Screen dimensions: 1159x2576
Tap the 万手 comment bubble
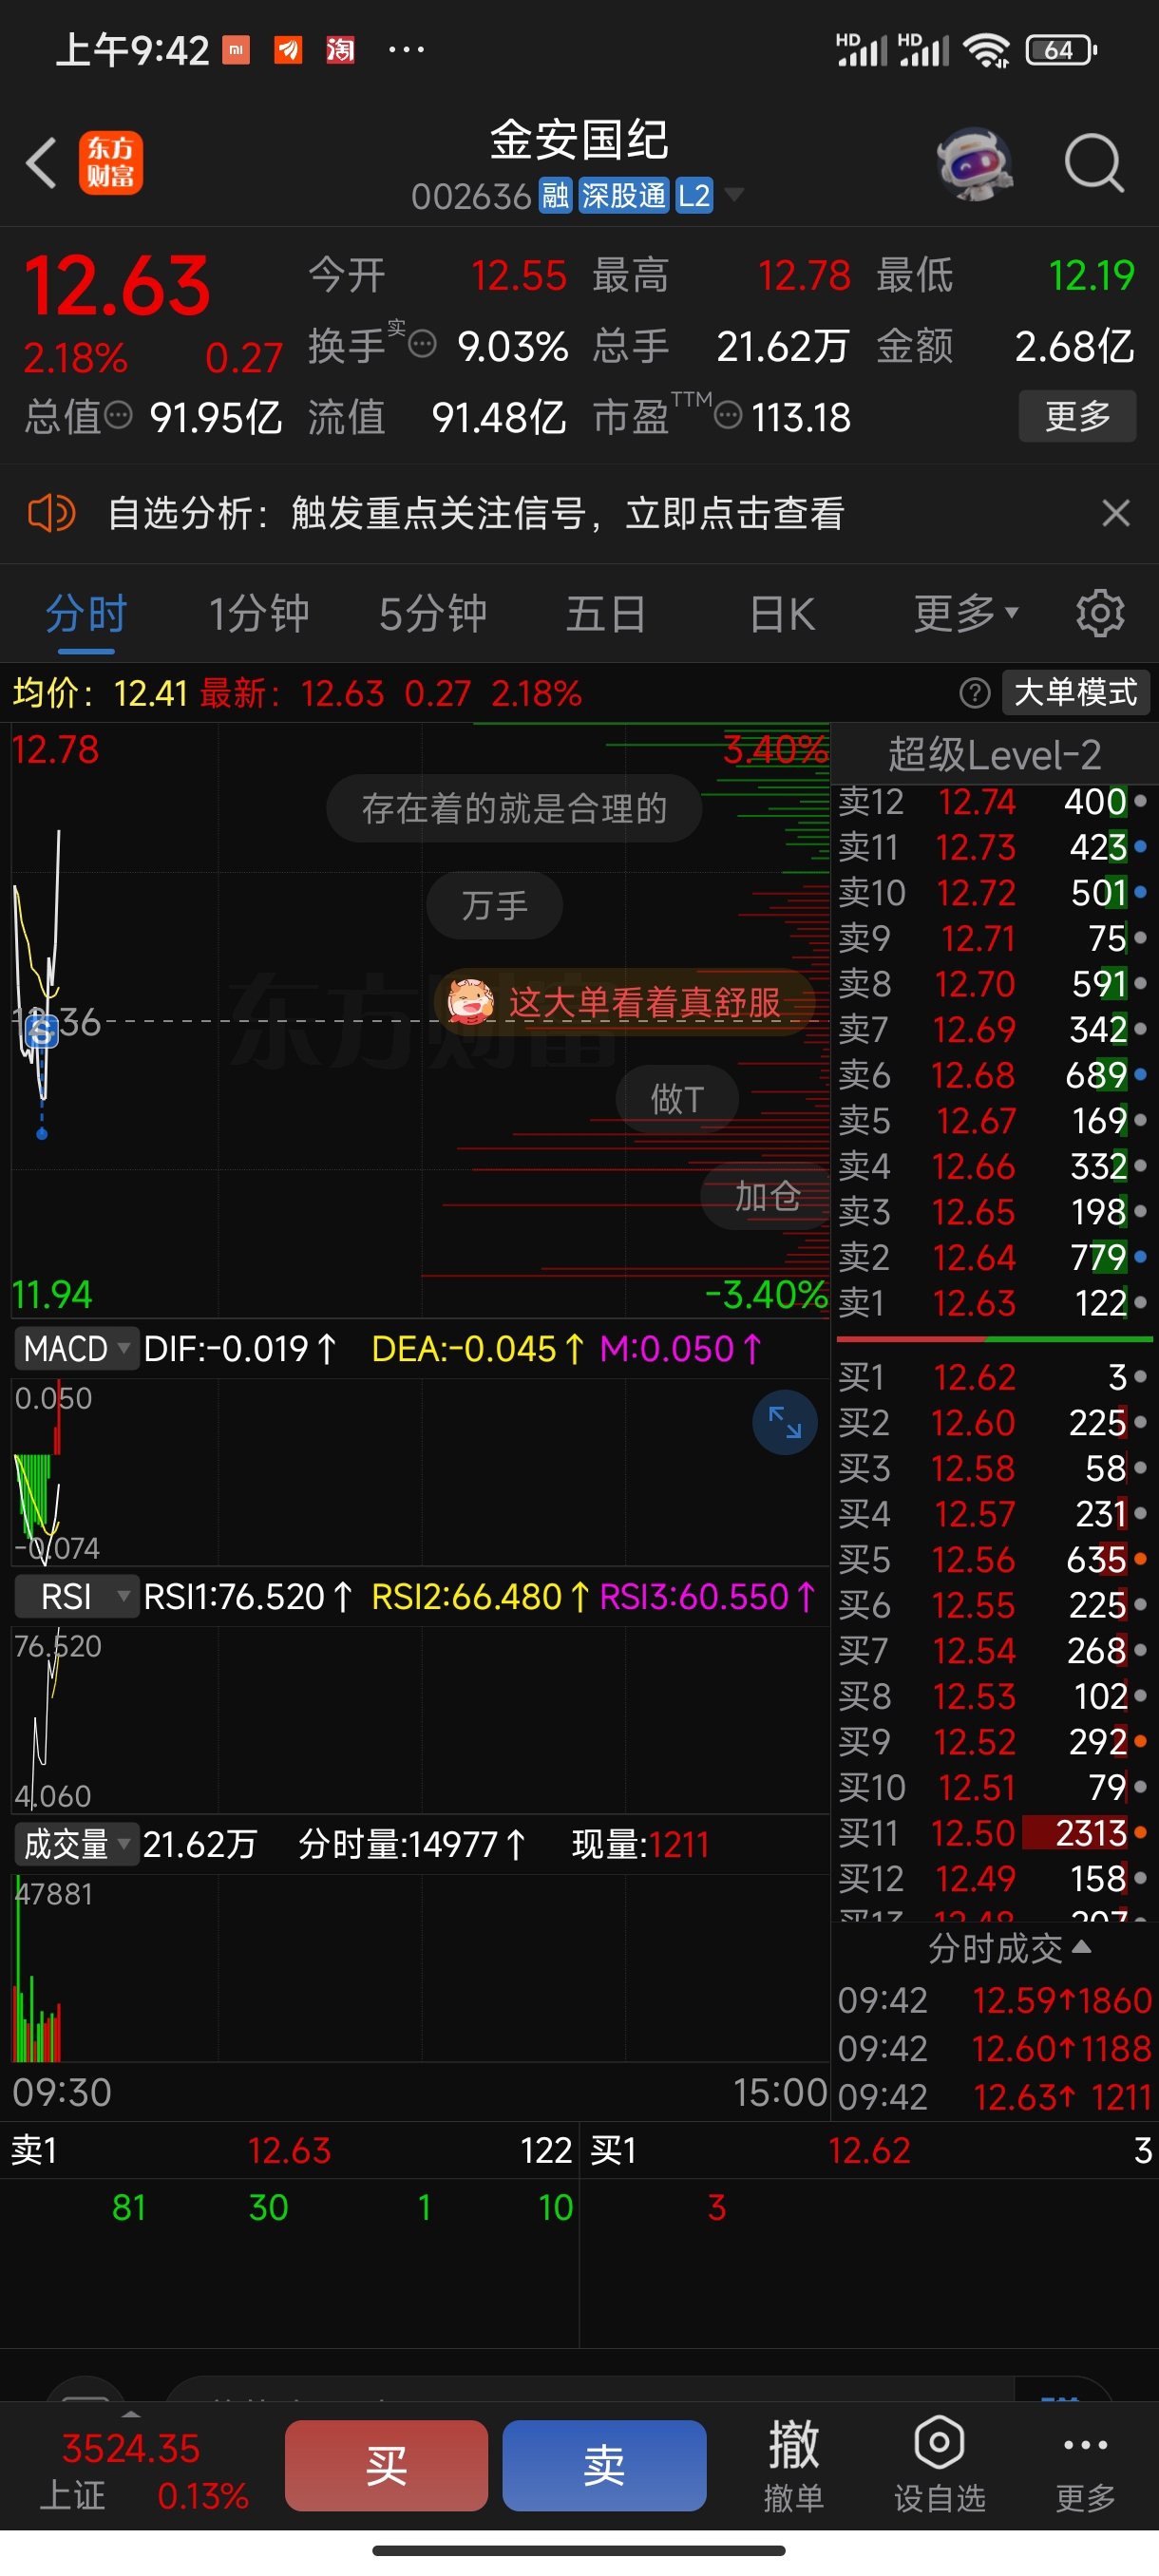494,907
